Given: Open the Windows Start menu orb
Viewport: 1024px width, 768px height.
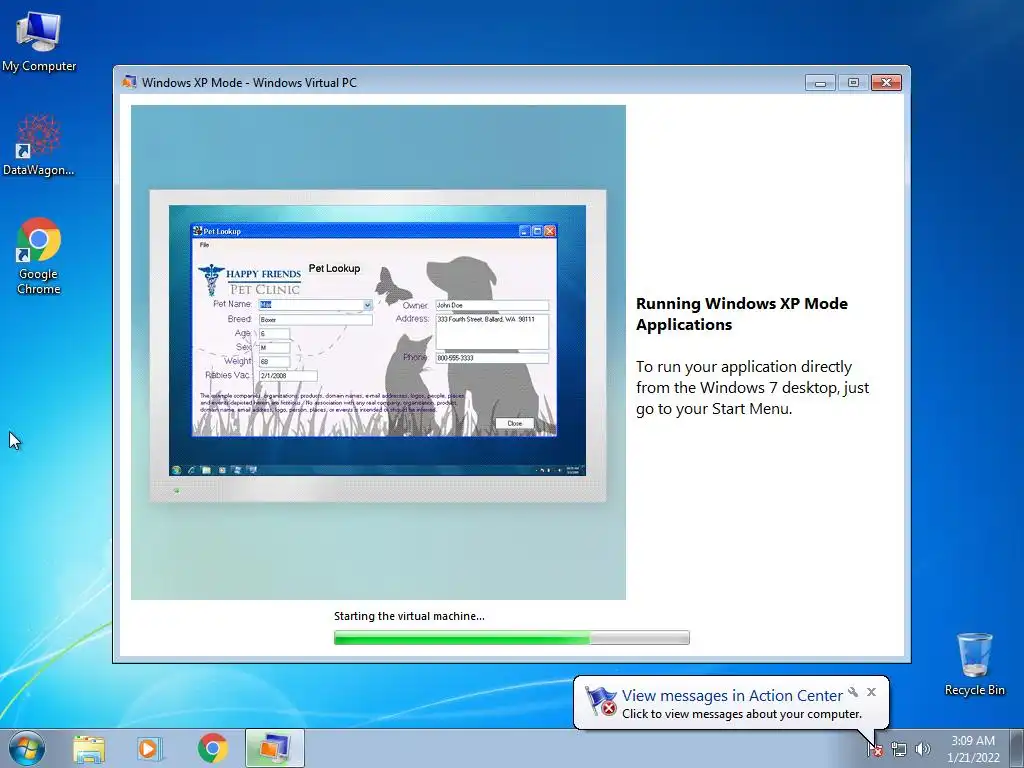Looking at the screenshot, I should [27, 748].
